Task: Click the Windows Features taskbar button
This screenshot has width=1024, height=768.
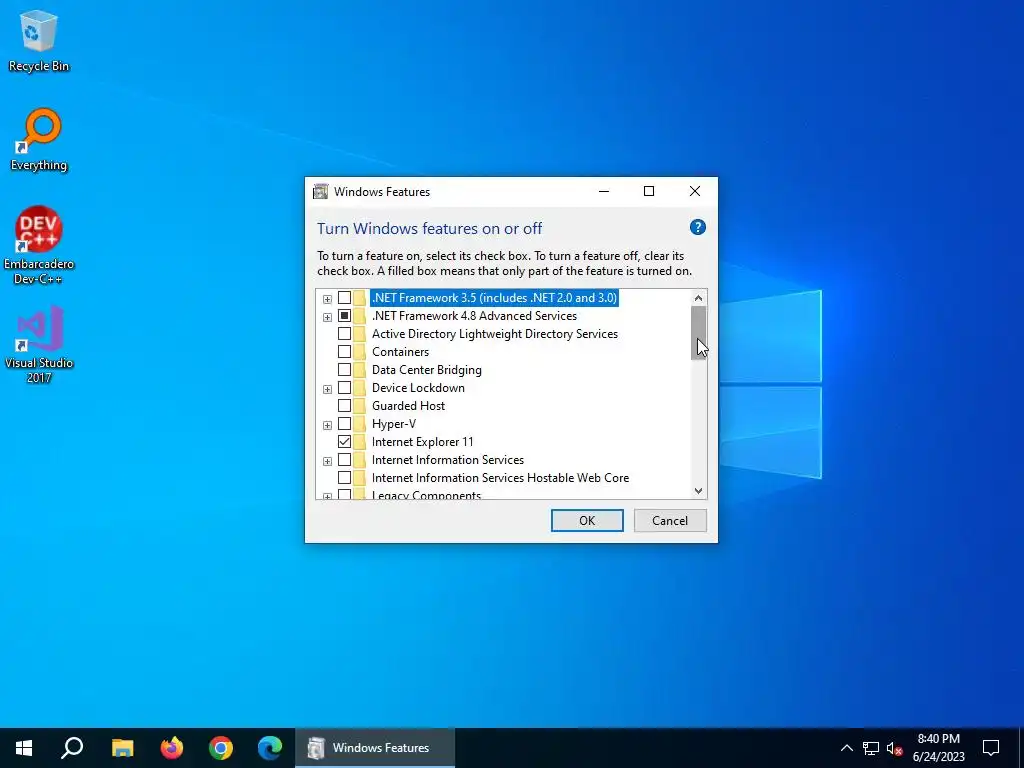Action: tap(375, 748)
